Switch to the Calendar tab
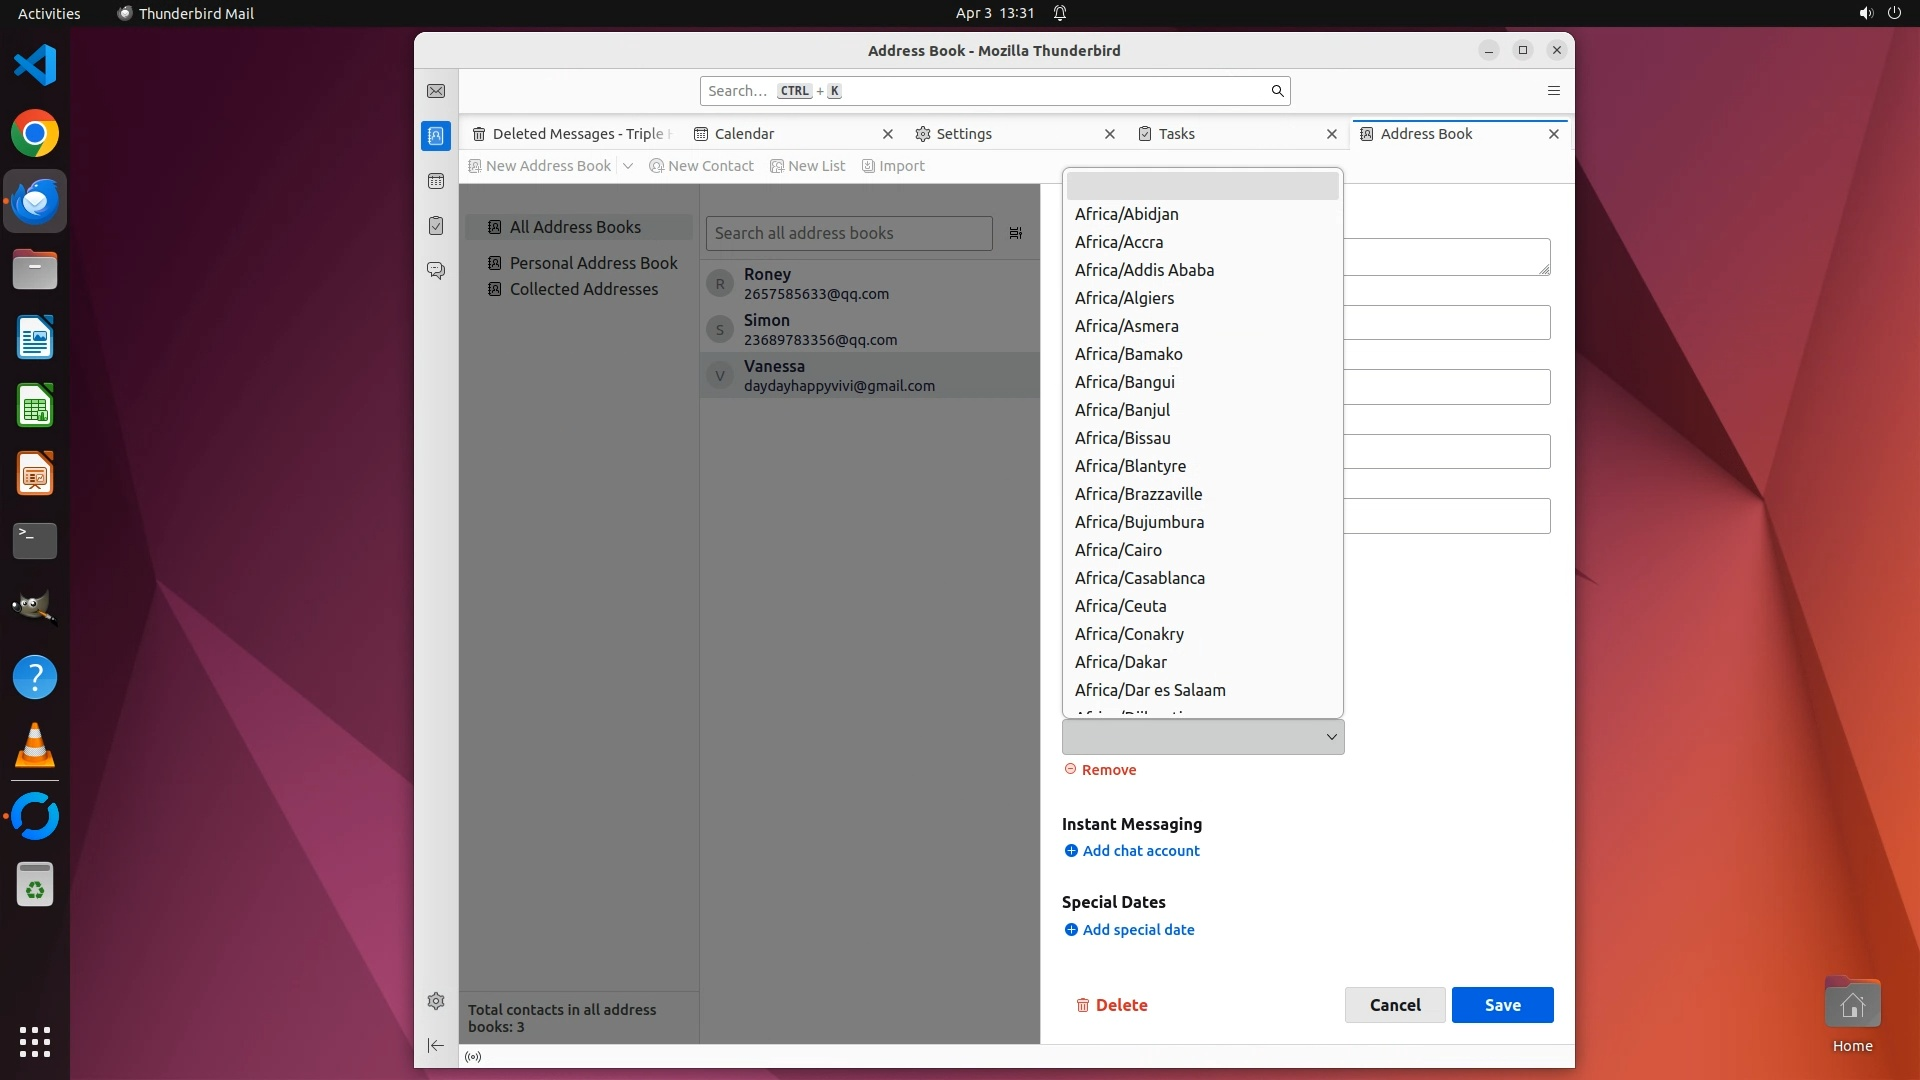 pyautogui.click(x=744, y=134)
